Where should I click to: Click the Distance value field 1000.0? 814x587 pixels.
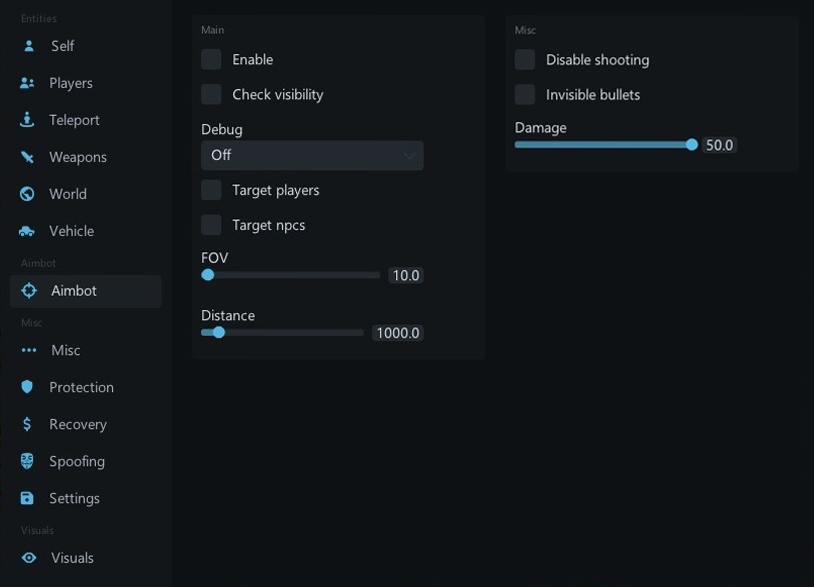click(398, 333)
